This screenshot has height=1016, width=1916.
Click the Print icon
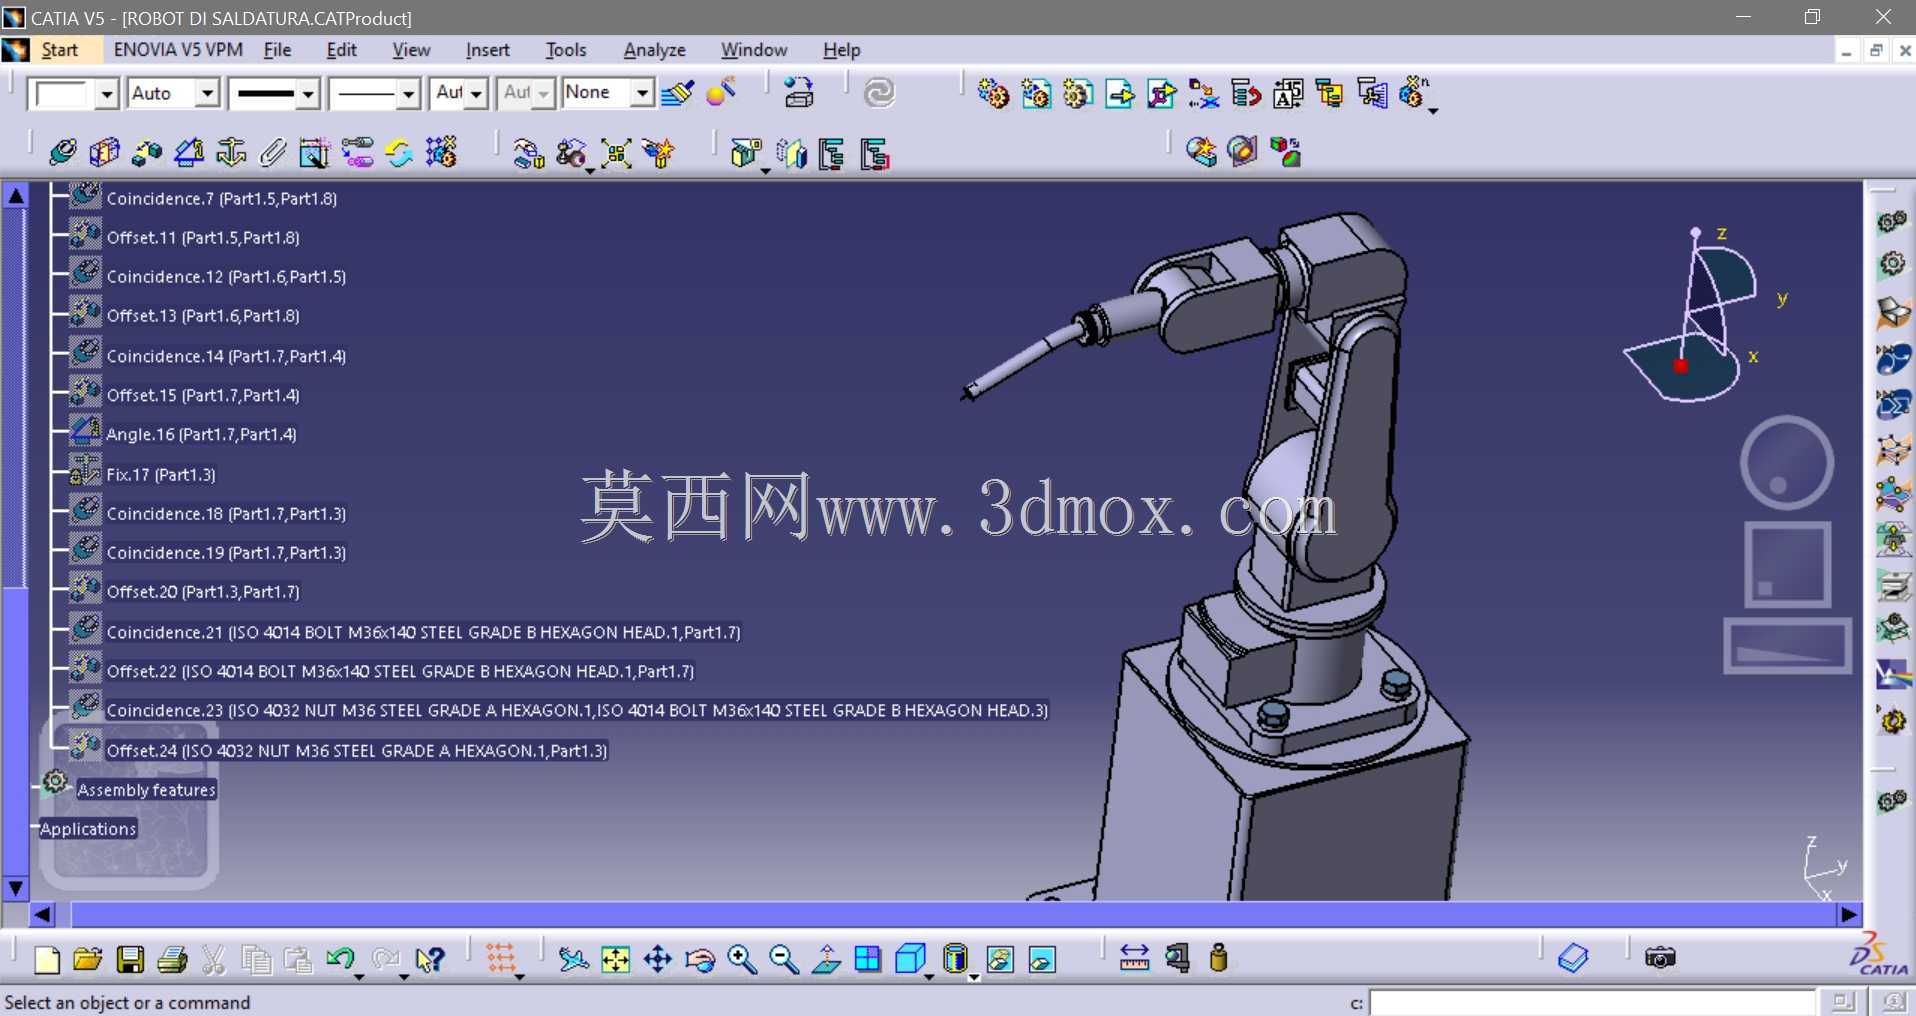172,960
